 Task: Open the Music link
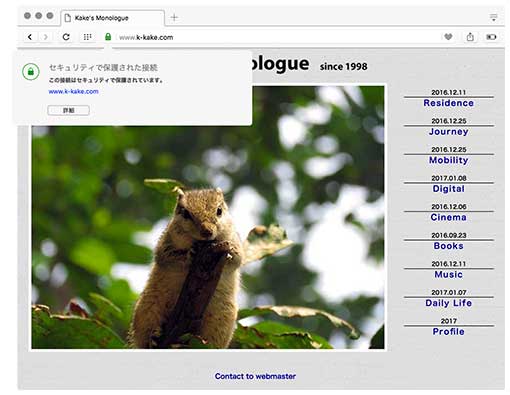[449, 274]
